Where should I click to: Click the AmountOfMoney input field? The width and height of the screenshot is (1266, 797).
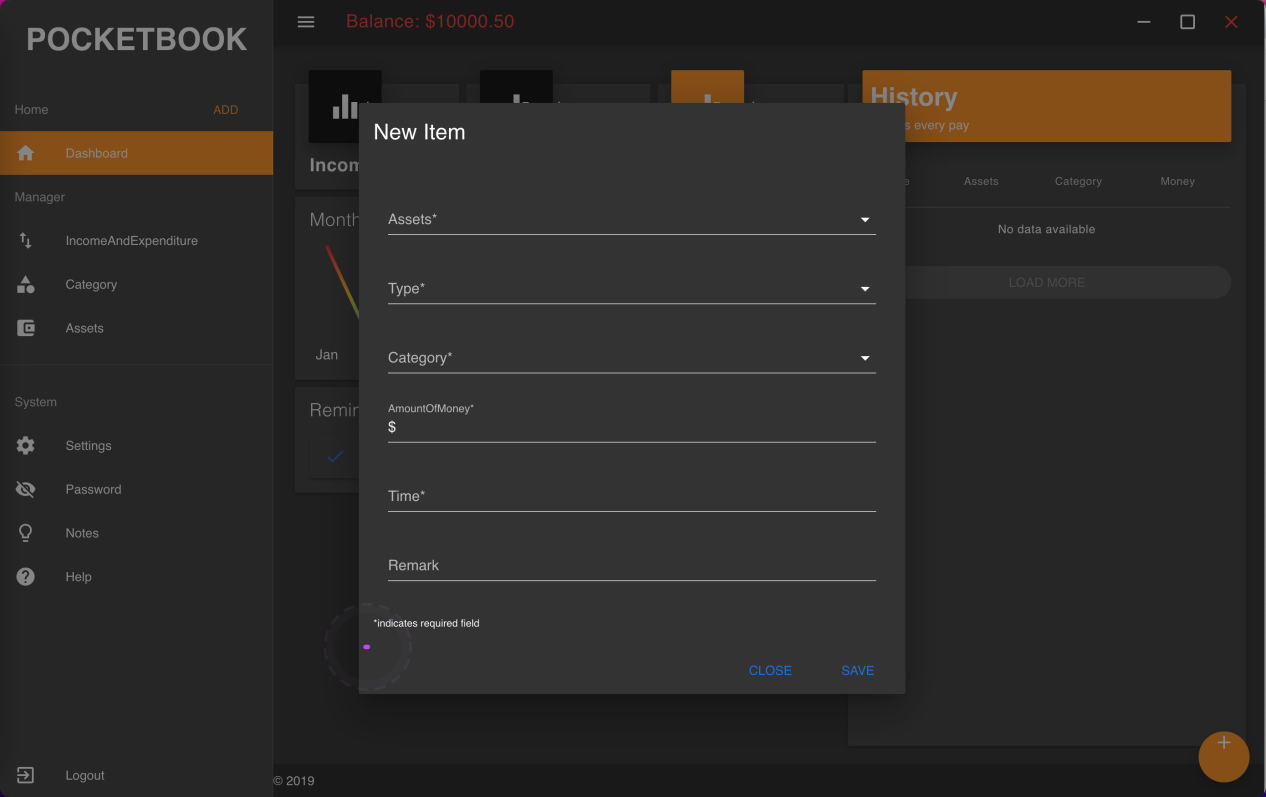635,427
